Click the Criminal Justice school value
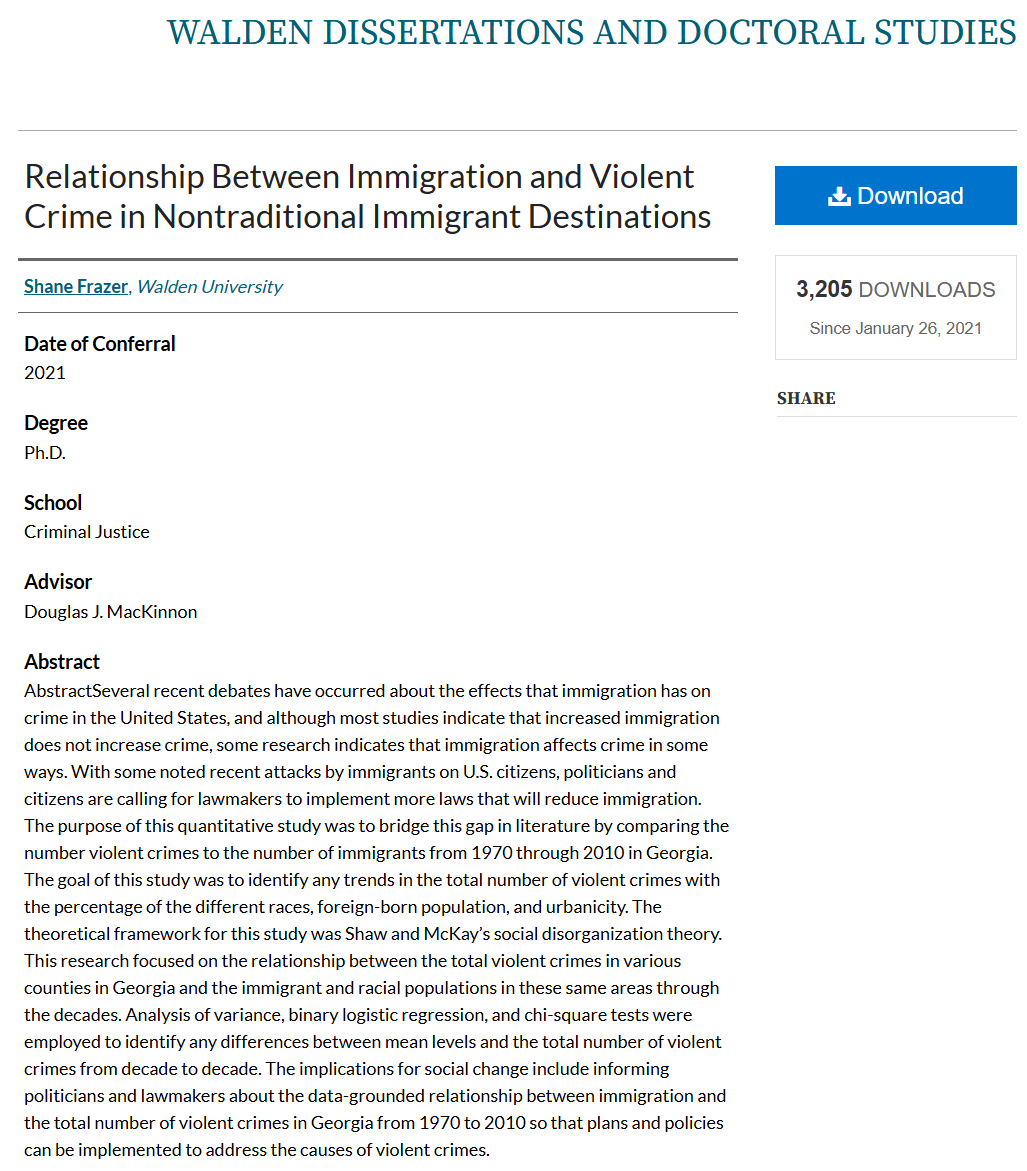Viewport: 1027px width, 1171px height. click(x=87, y=532)
